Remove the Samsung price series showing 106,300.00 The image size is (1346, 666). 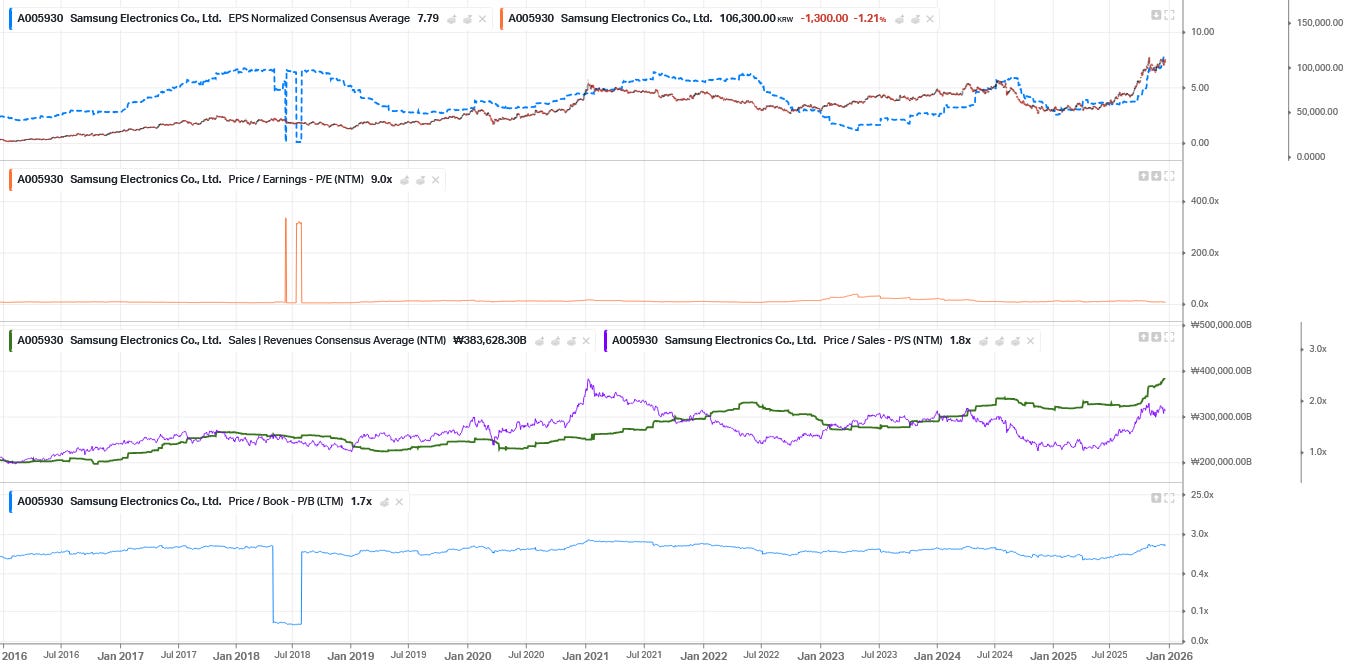(929, 19)
